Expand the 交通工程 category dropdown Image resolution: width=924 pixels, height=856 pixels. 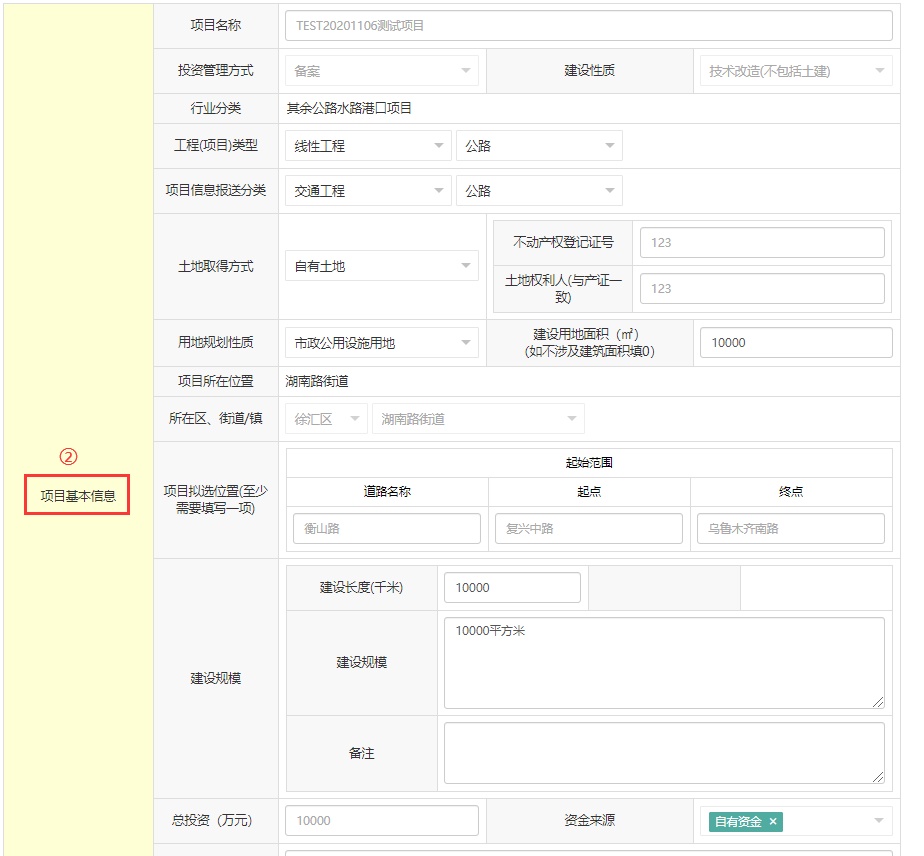point(367,191)
